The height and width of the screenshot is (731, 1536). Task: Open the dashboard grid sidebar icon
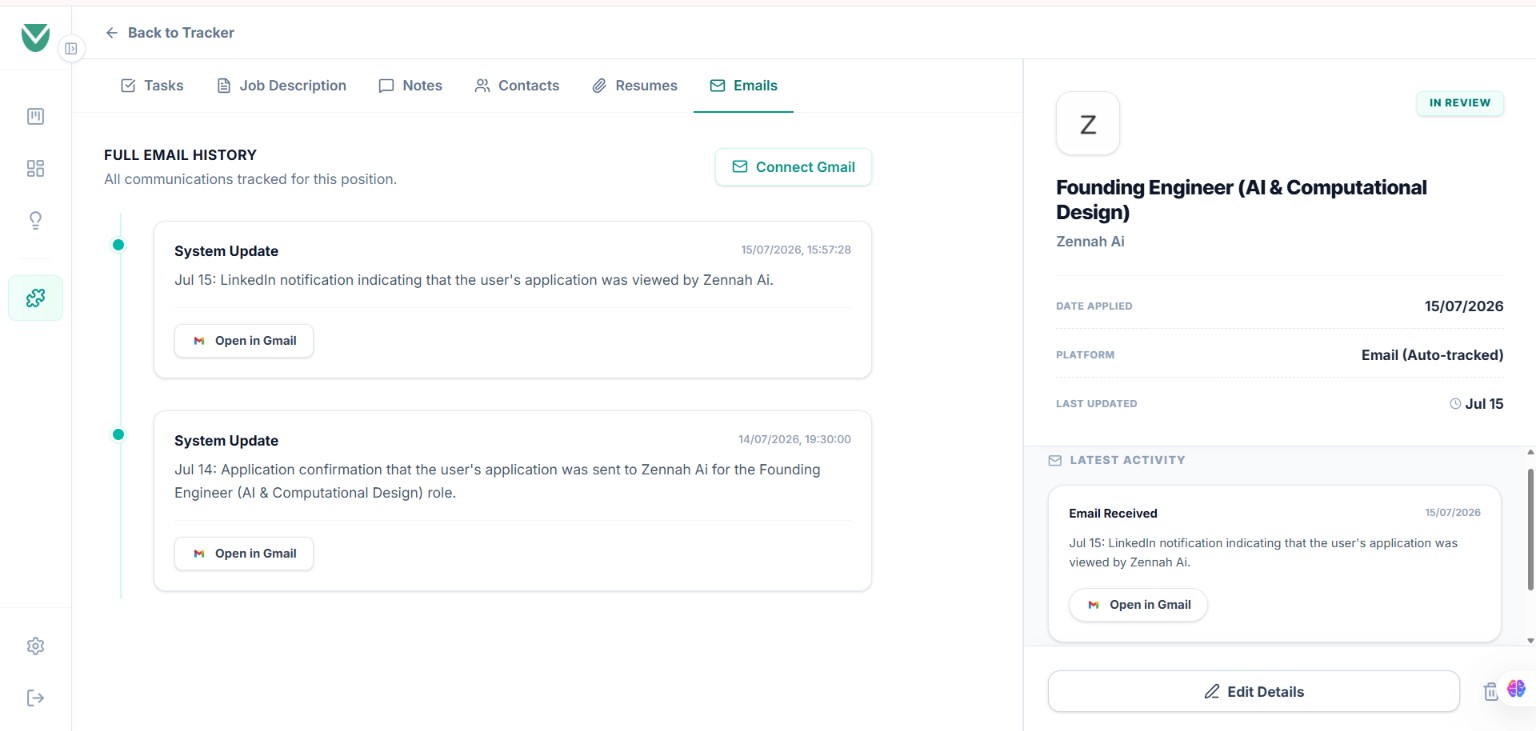click(35, 168)
